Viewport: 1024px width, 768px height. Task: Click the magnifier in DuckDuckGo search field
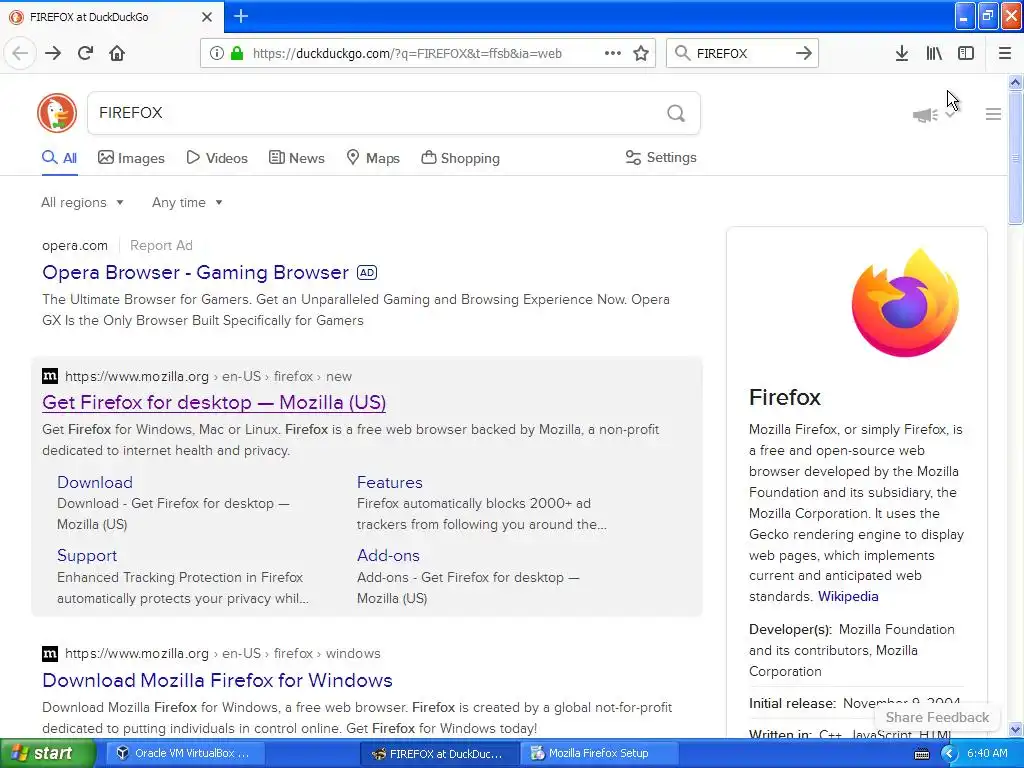[x=676, y=114]
